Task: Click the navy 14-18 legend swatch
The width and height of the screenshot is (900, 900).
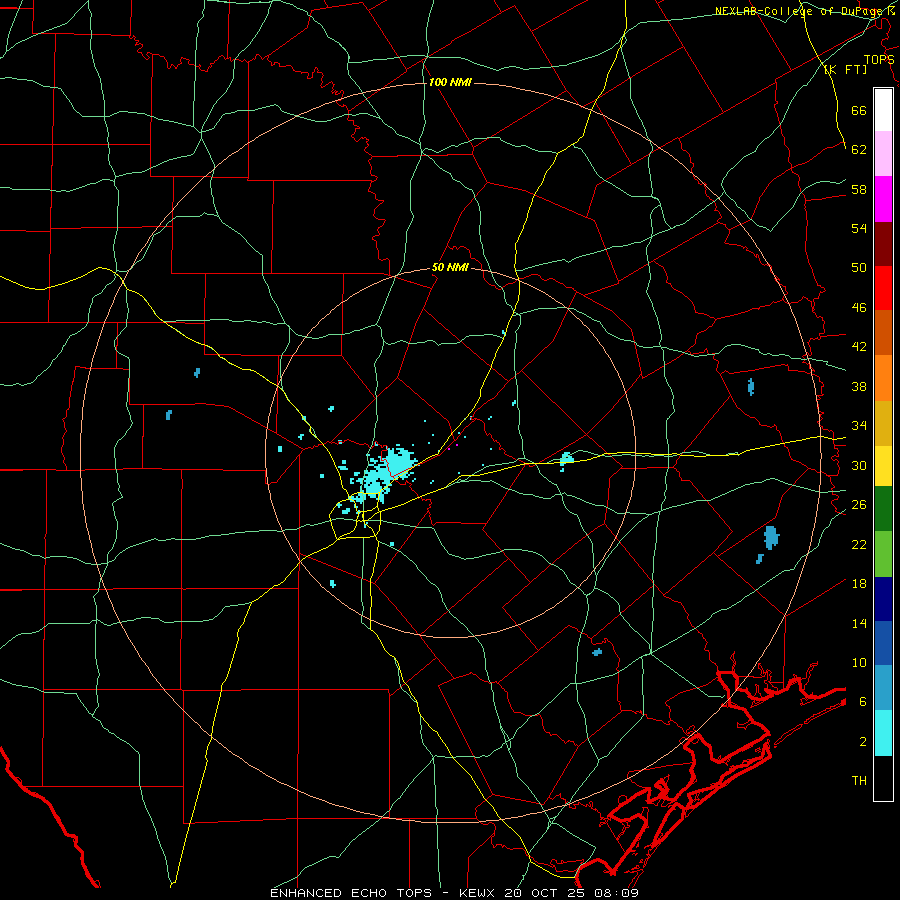Action: (883, 599)
